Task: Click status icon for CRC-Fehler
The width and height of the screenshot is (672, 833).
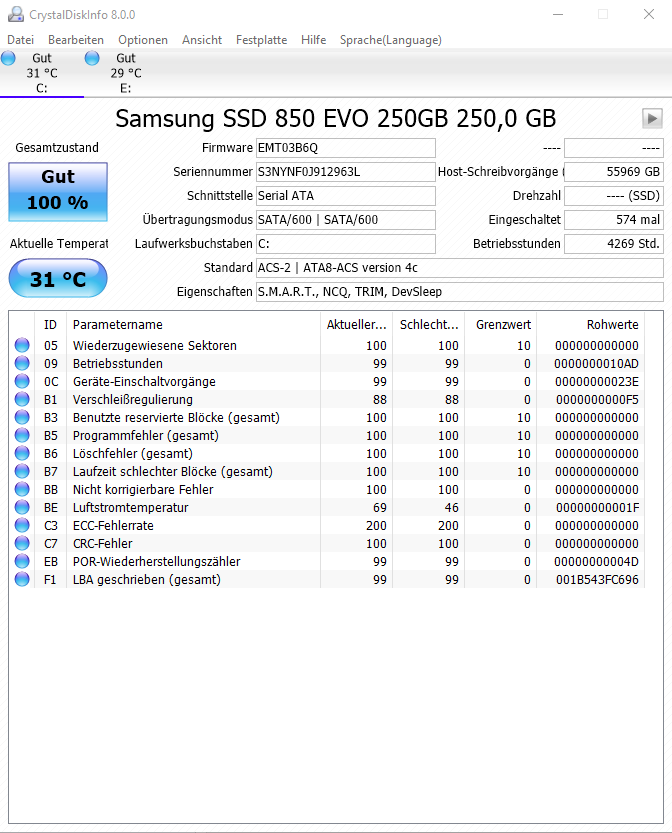Action: [x=22, y=543]
